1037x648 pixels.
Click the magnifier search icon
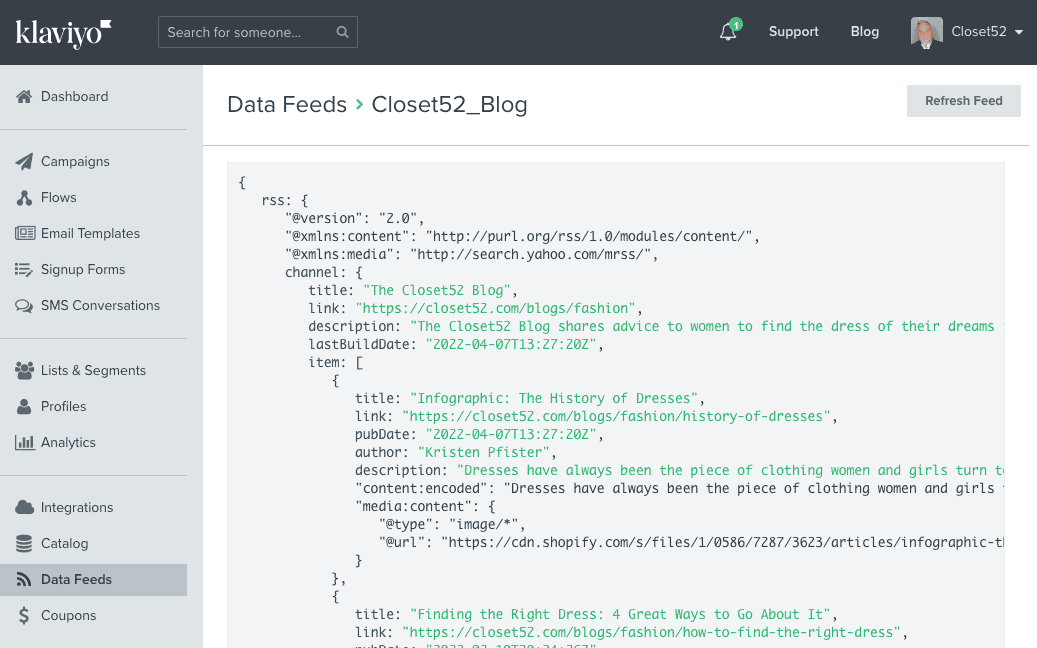[x=342, y=32]
